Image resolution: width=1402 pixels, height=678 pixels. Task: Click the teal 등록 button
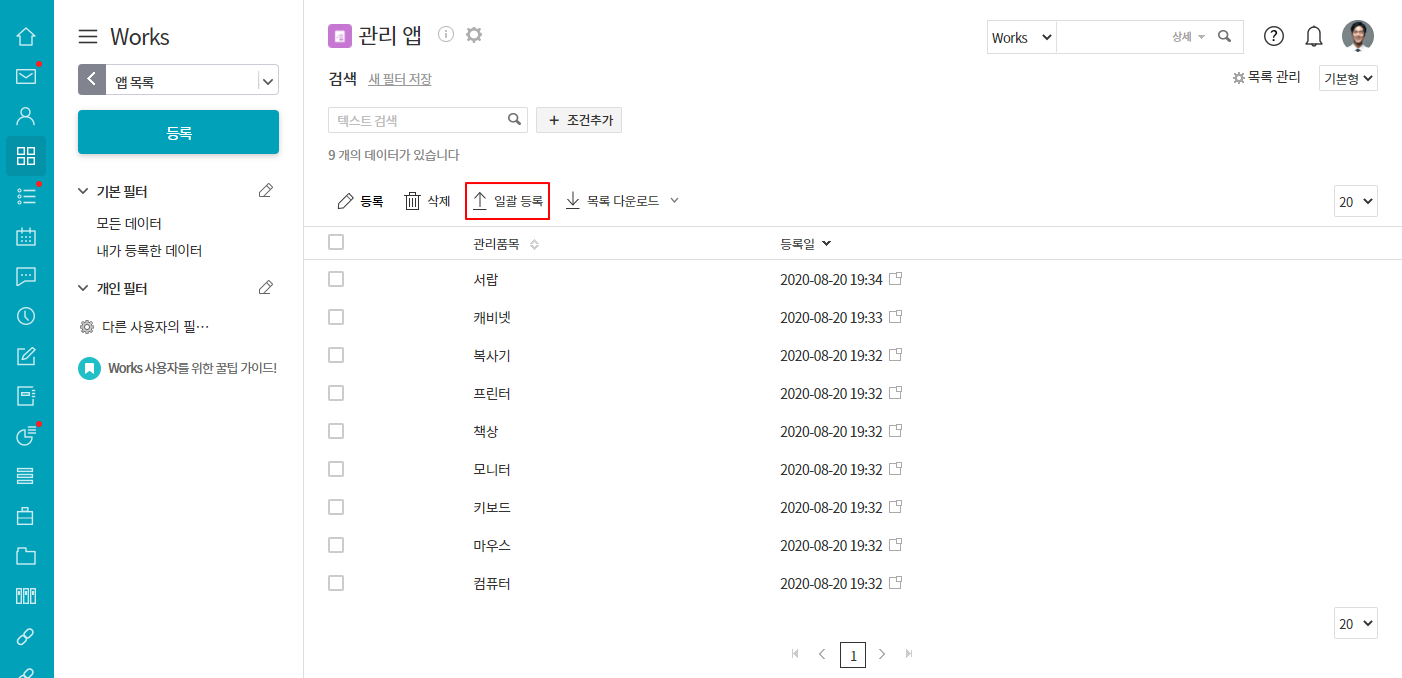click(178, 133)
